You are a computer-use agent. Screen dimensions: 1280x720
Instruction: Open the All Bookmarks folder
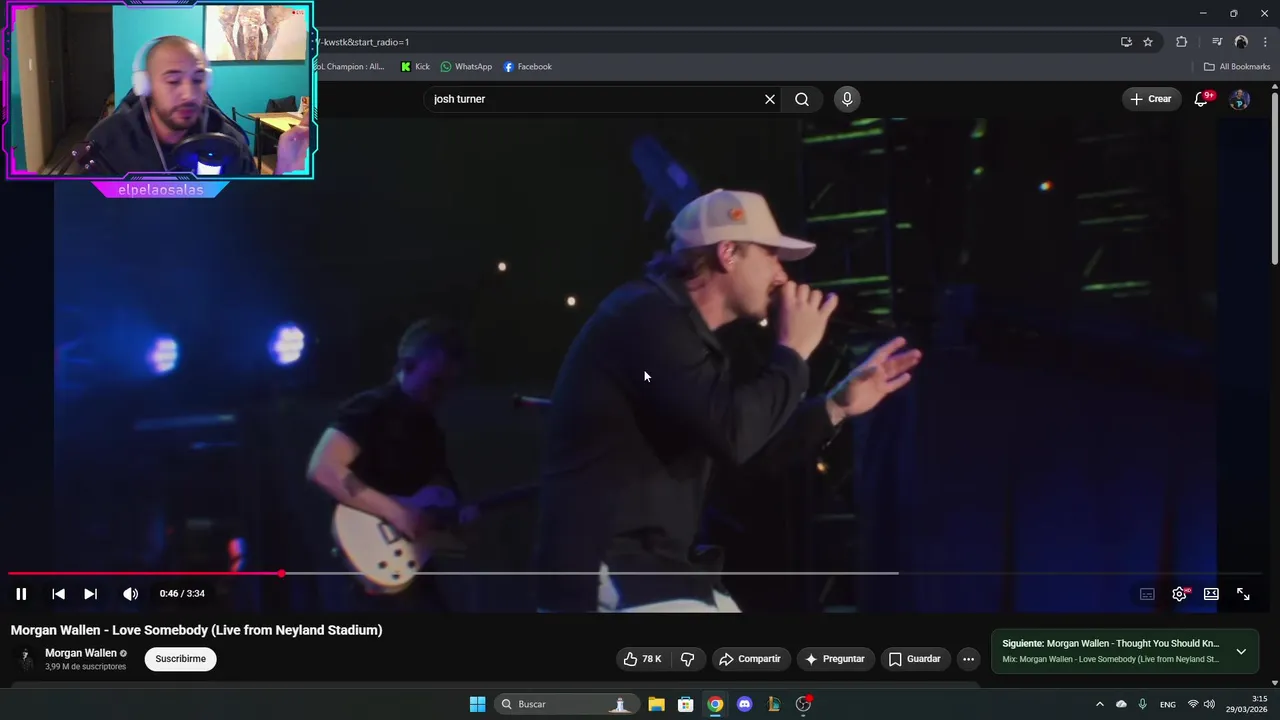click(x=1237, y=67)
